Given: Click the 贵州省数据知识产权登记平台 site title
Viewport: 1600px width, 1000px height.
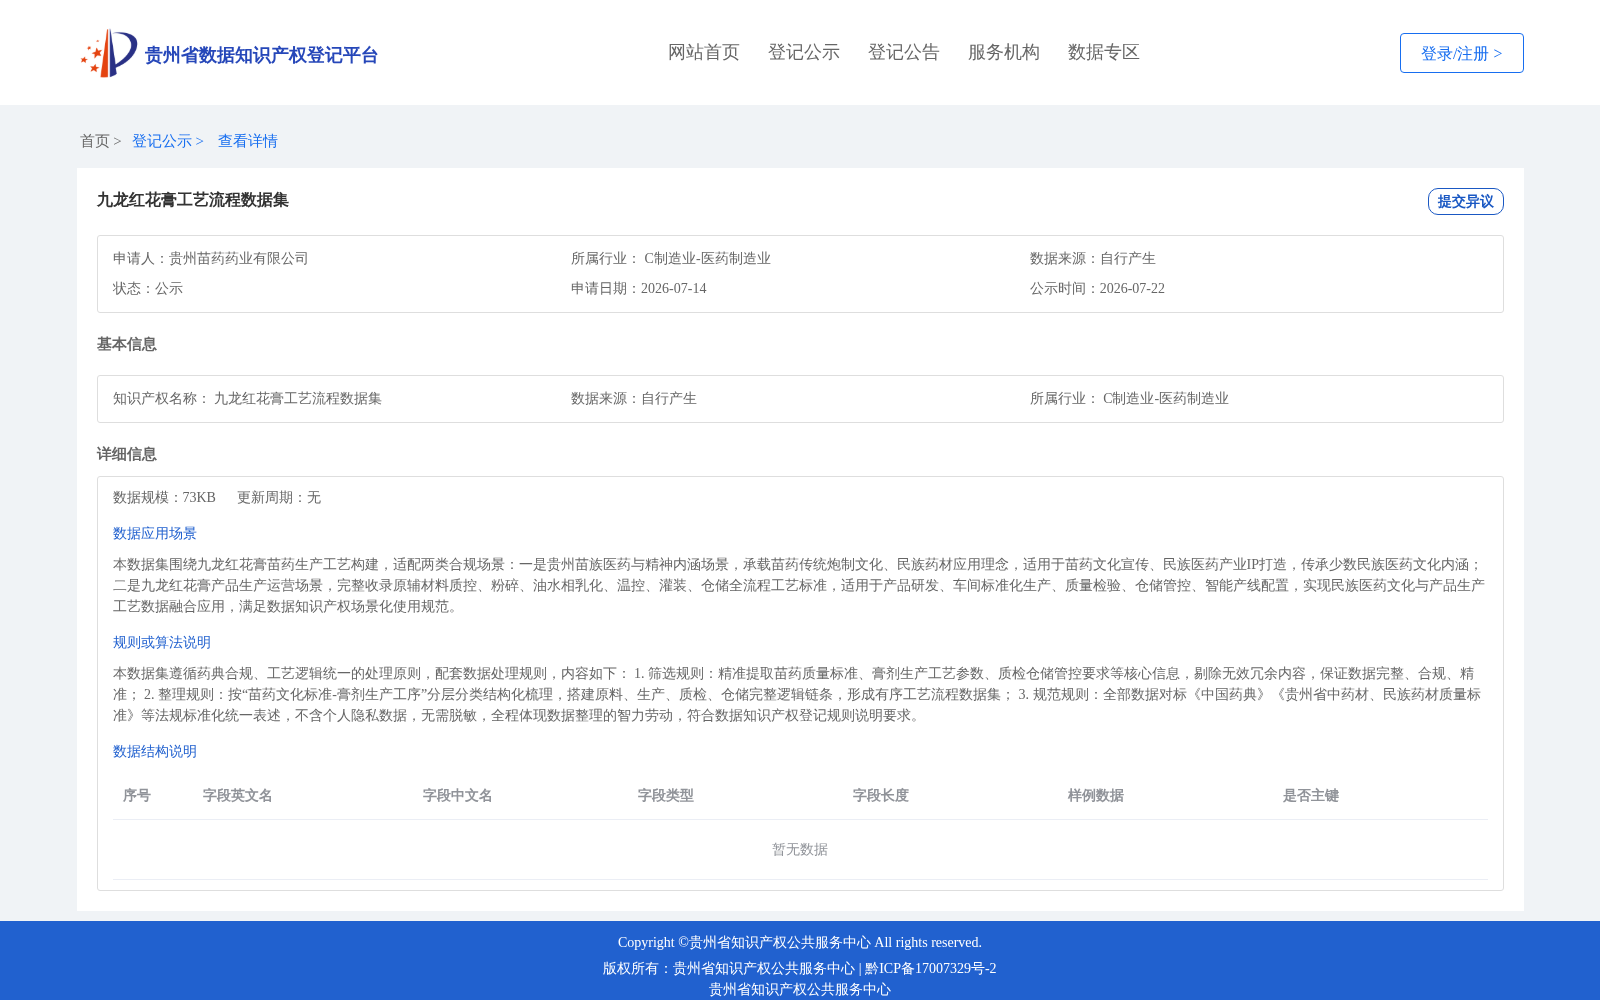Looking at the screenshot, I should coord(262,55).
